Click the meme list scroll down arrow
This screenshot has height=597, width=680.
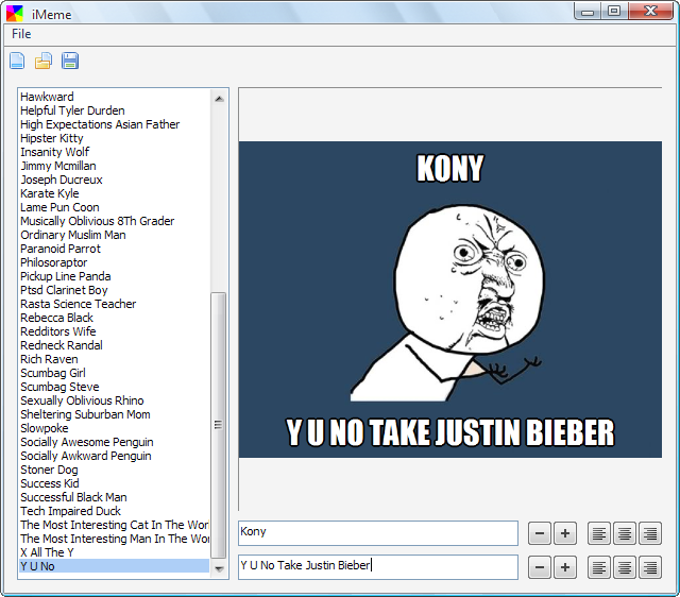tap(219, 569)
